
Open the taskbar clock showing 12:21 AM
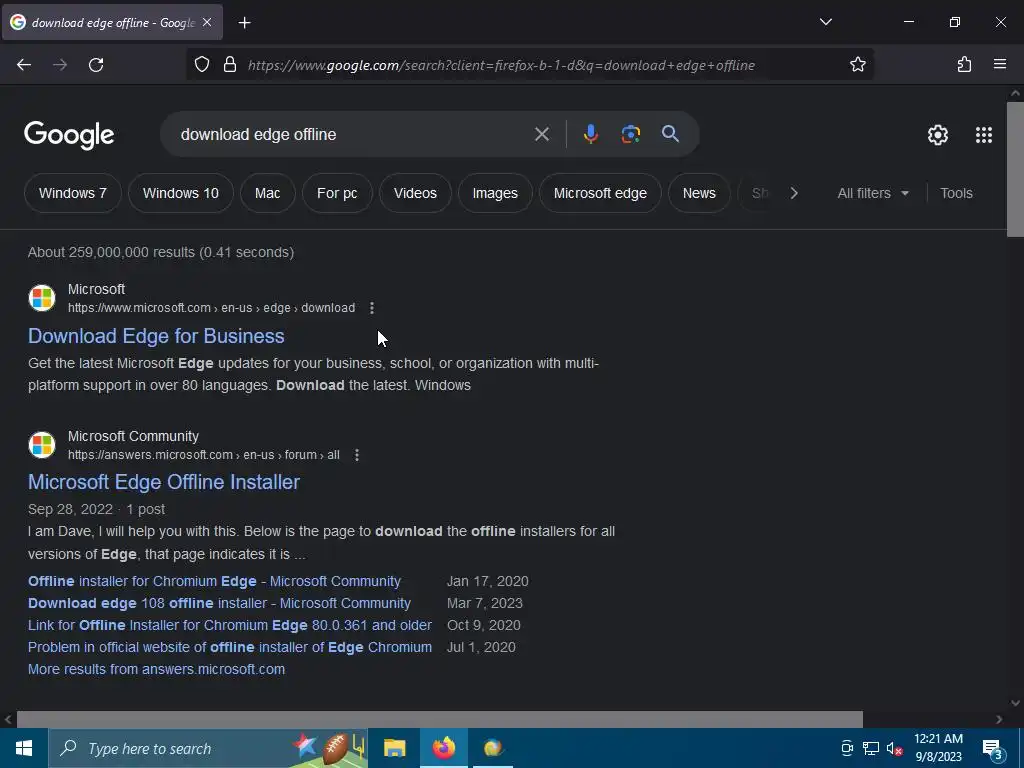938,748
